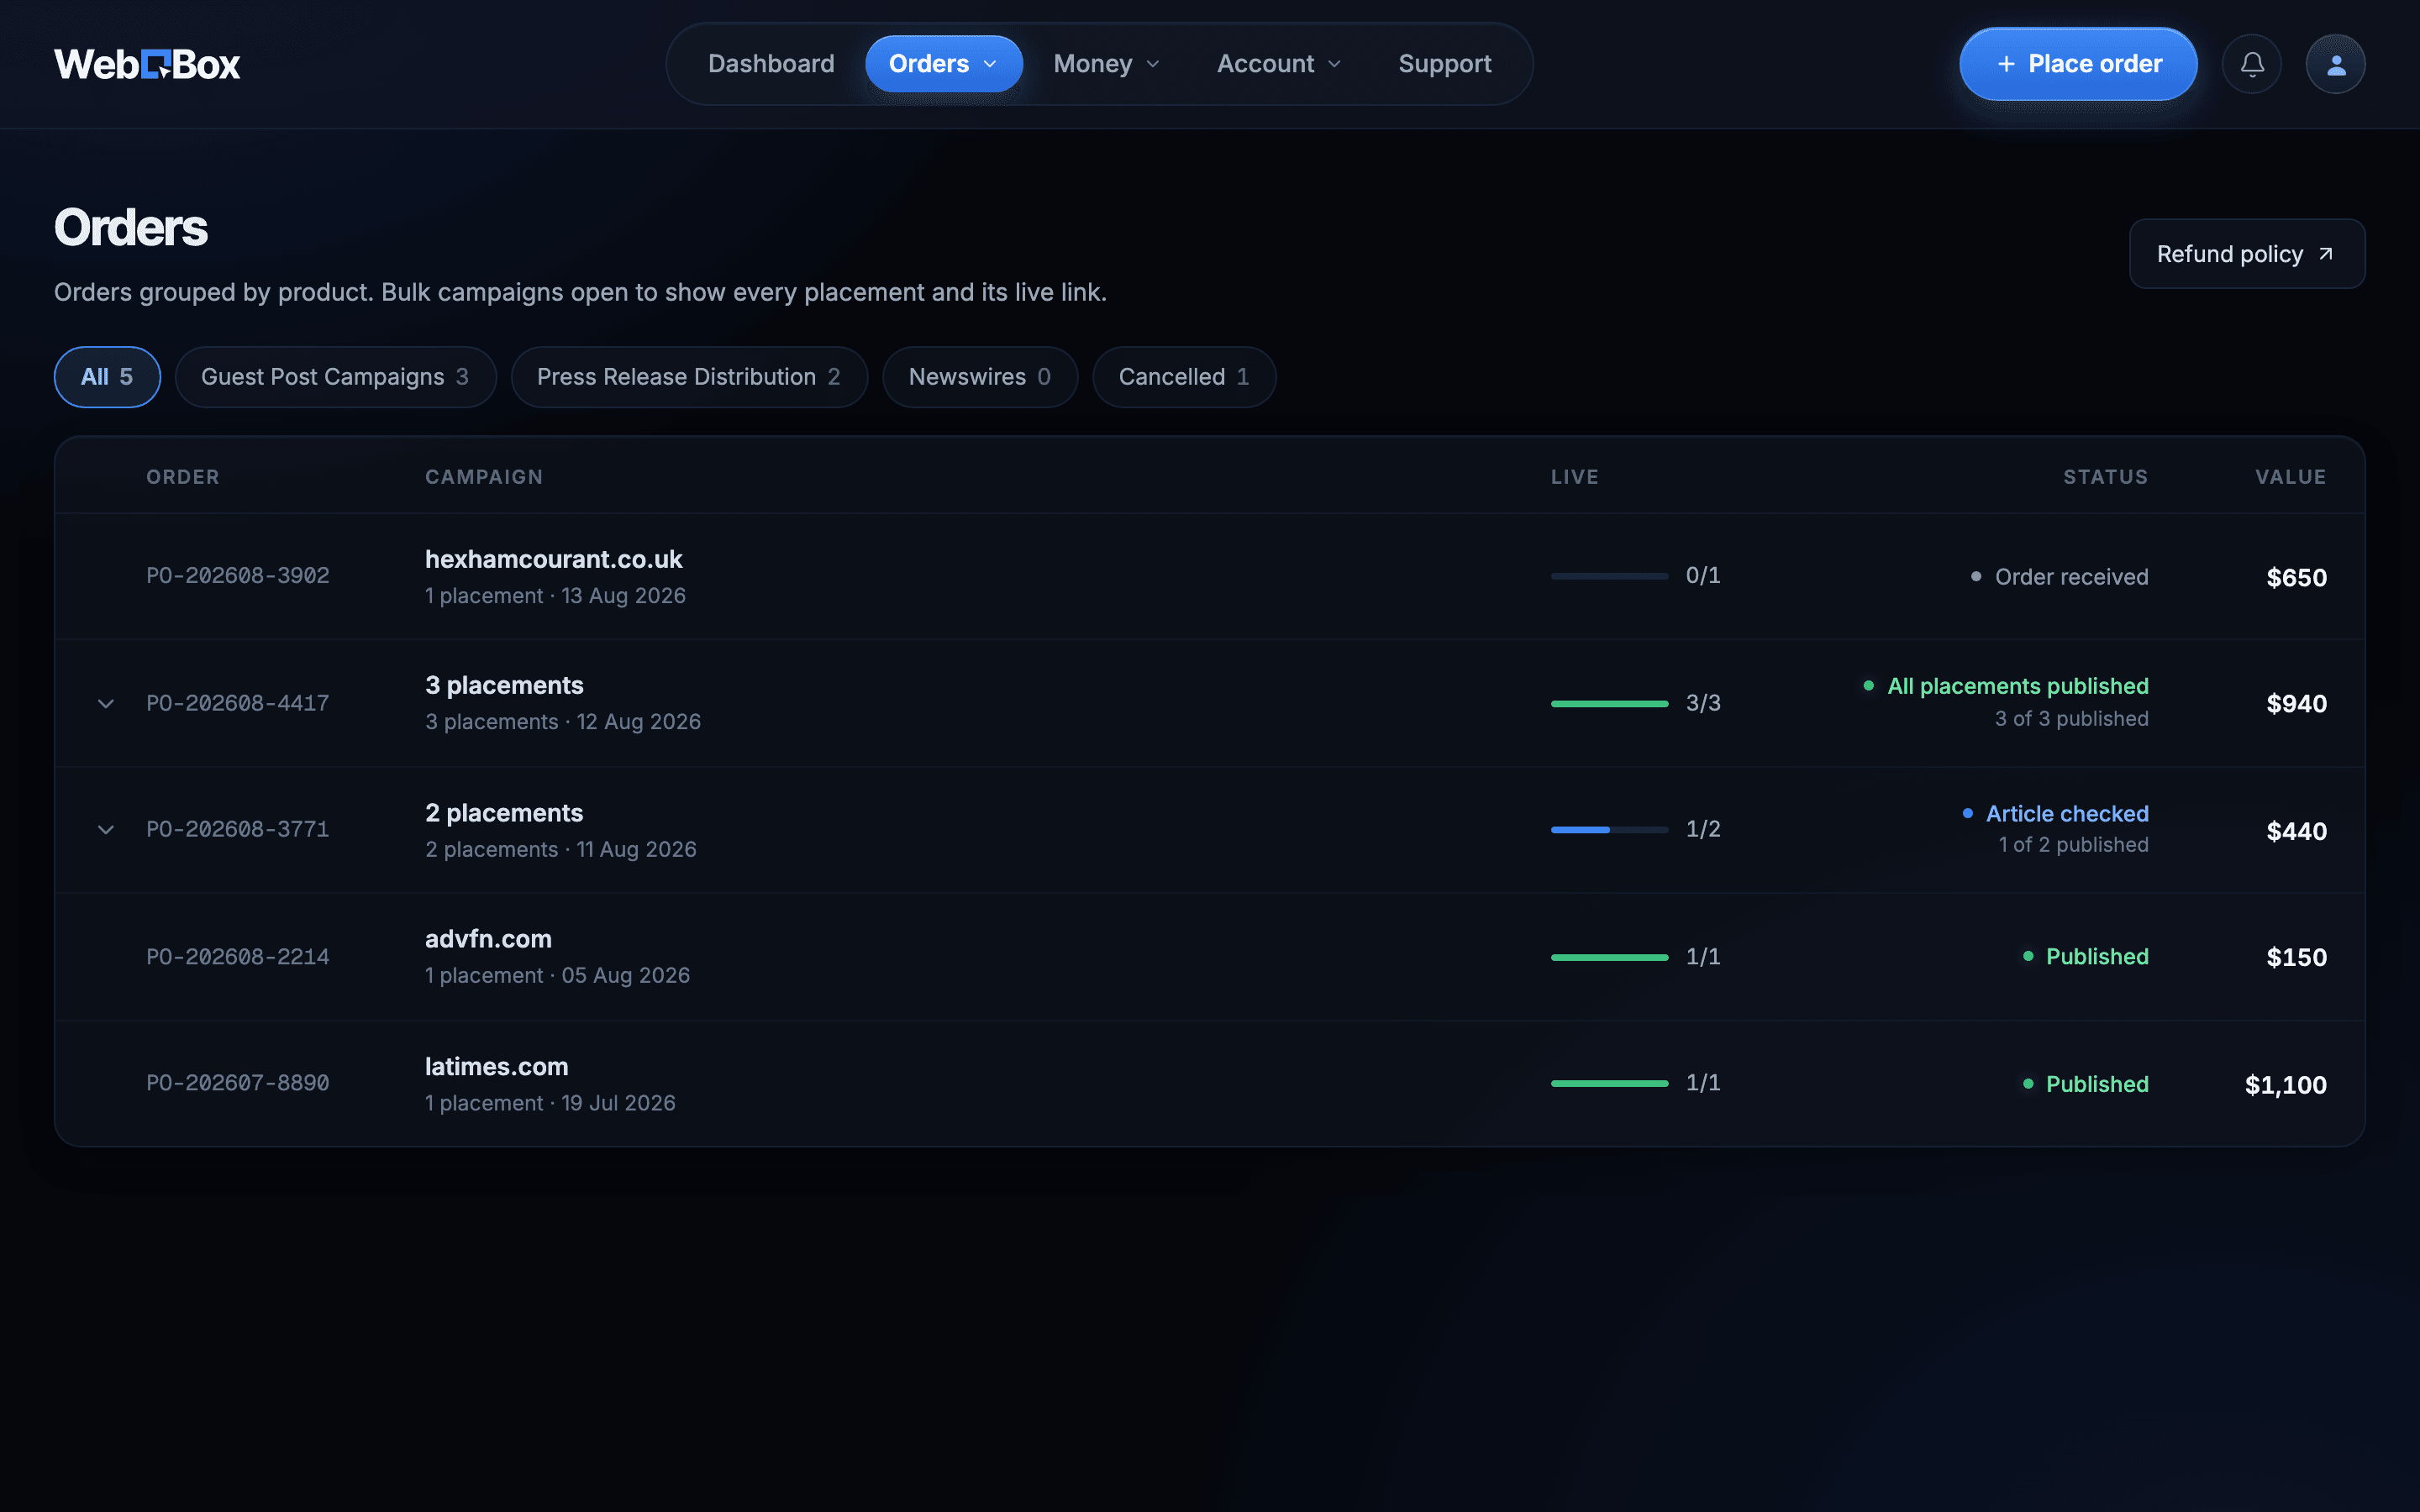Click the 1/2 live progress bar
Image resolution: width=2420 pixels, height=1512 pixels.
(1609, 830)
